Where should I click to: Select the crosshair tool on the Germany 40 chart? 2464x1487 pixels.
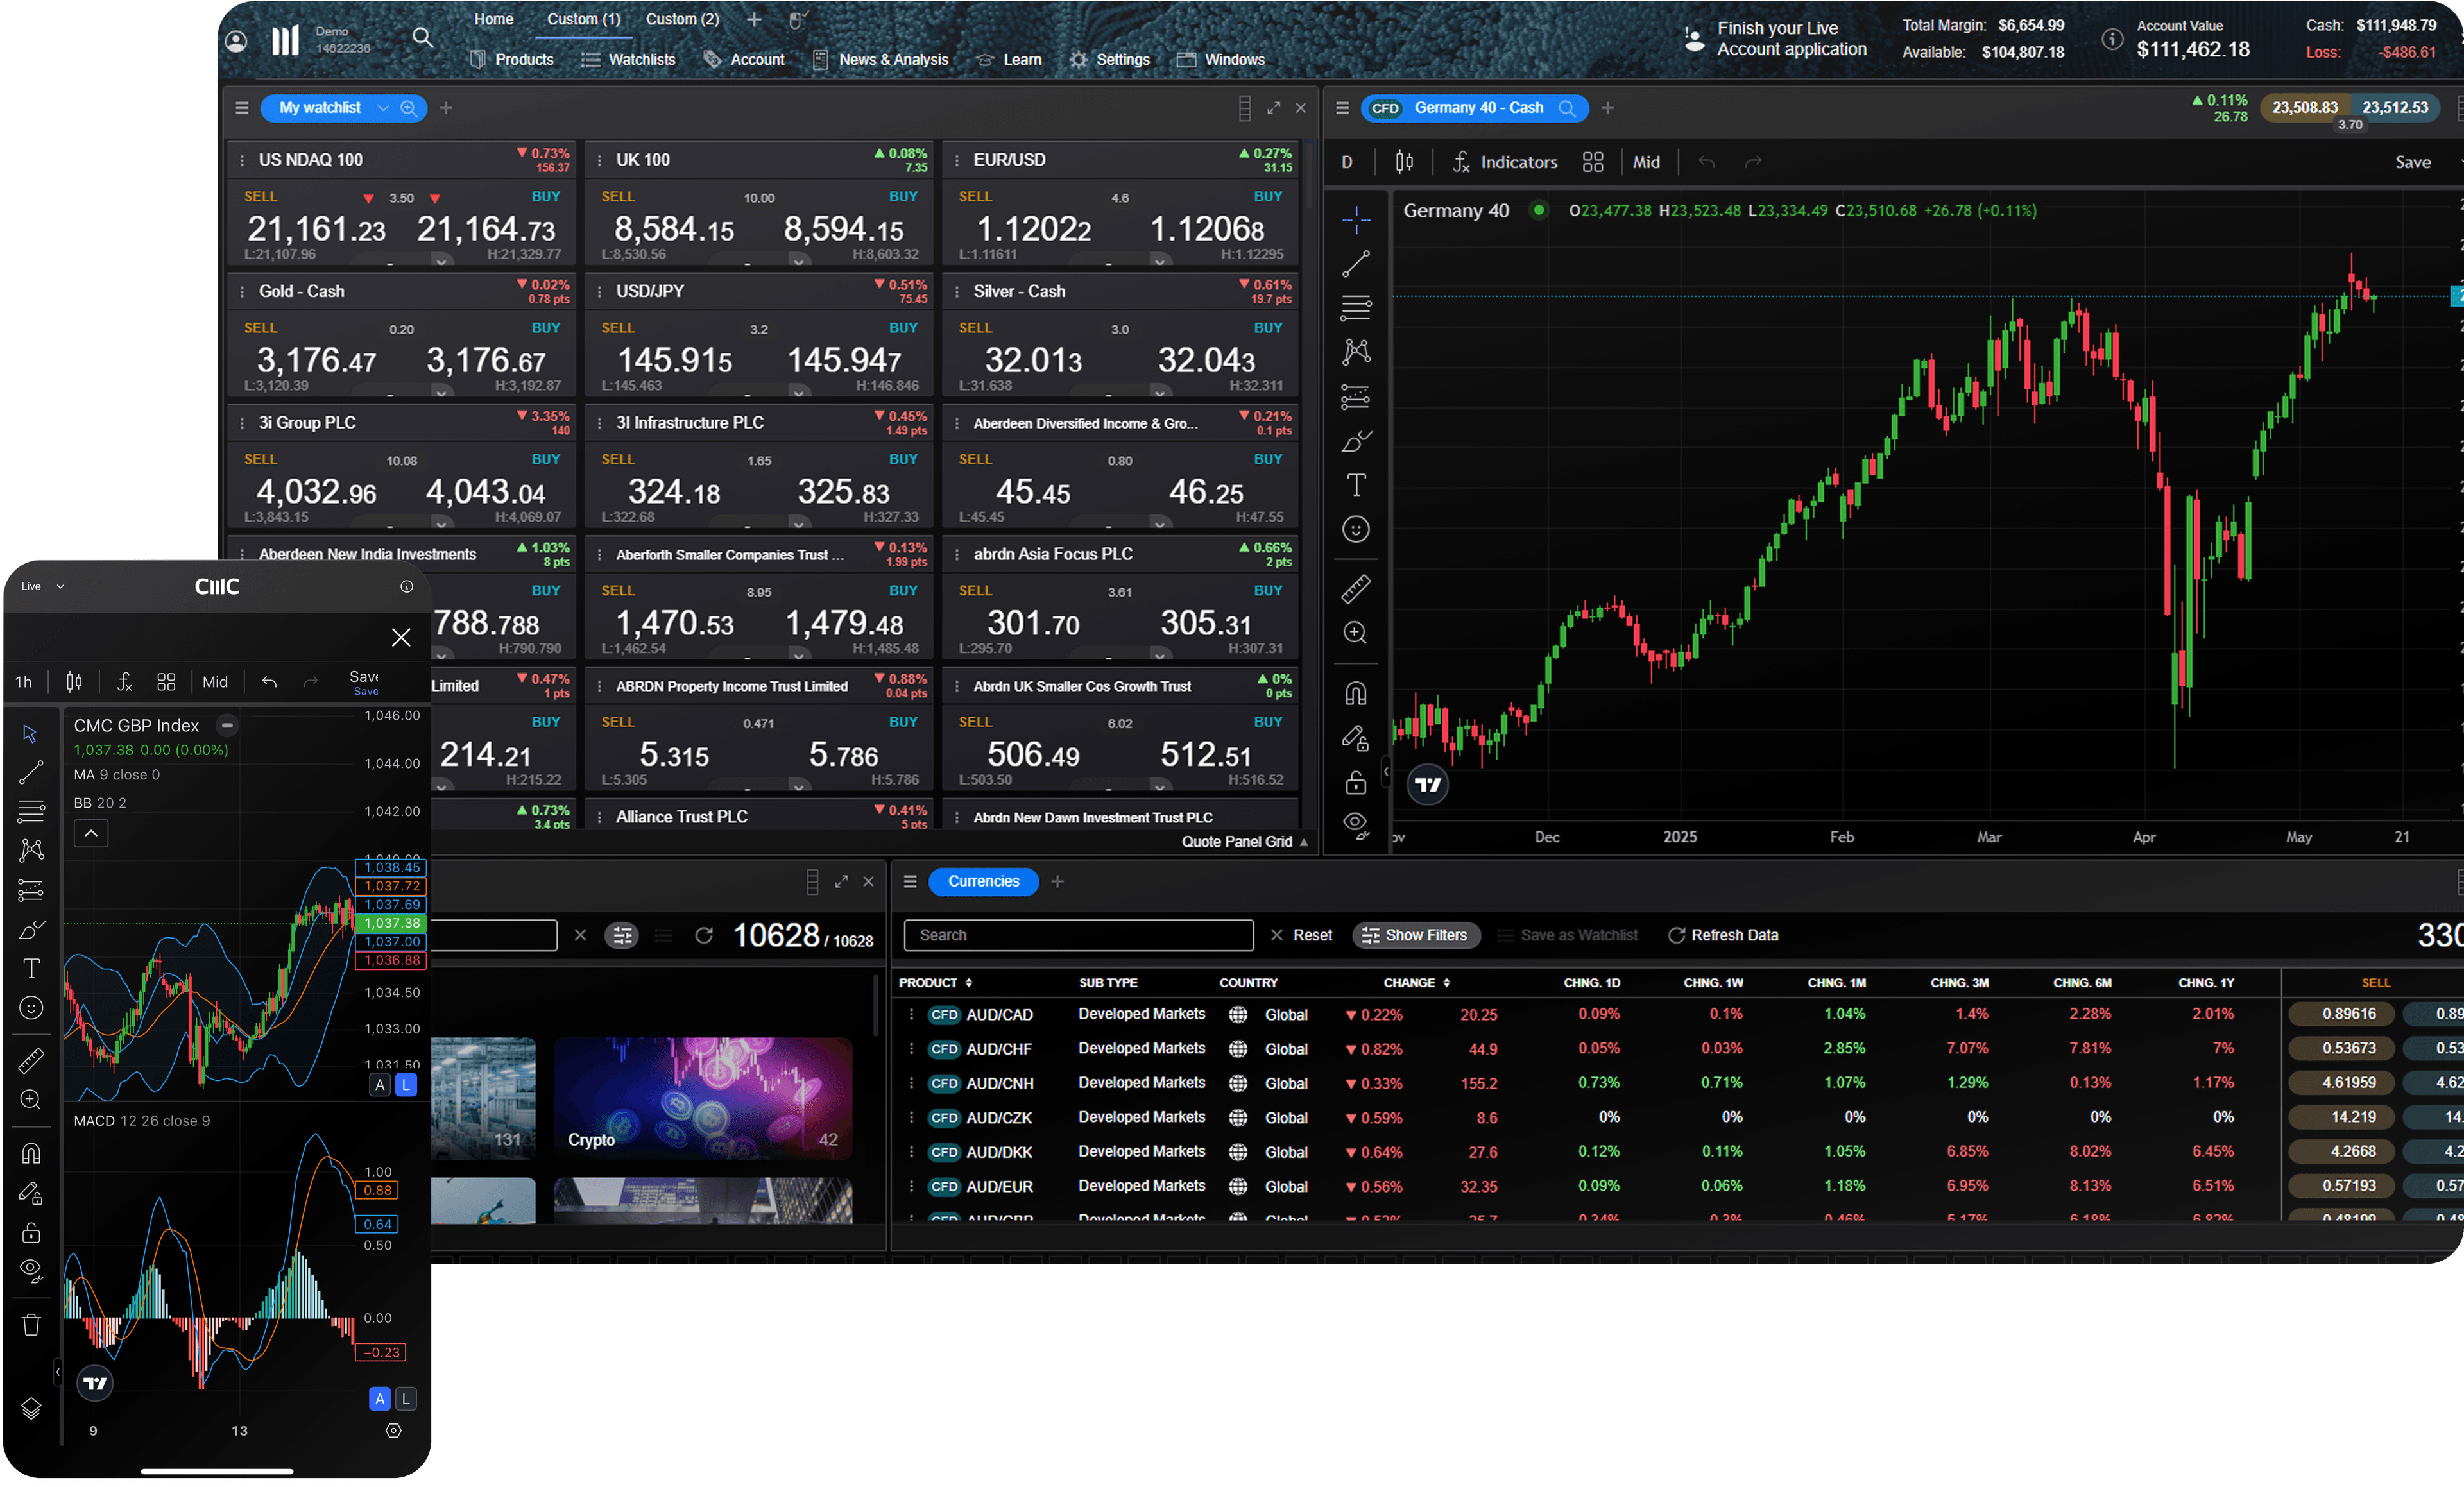[x=1356, y=221]
